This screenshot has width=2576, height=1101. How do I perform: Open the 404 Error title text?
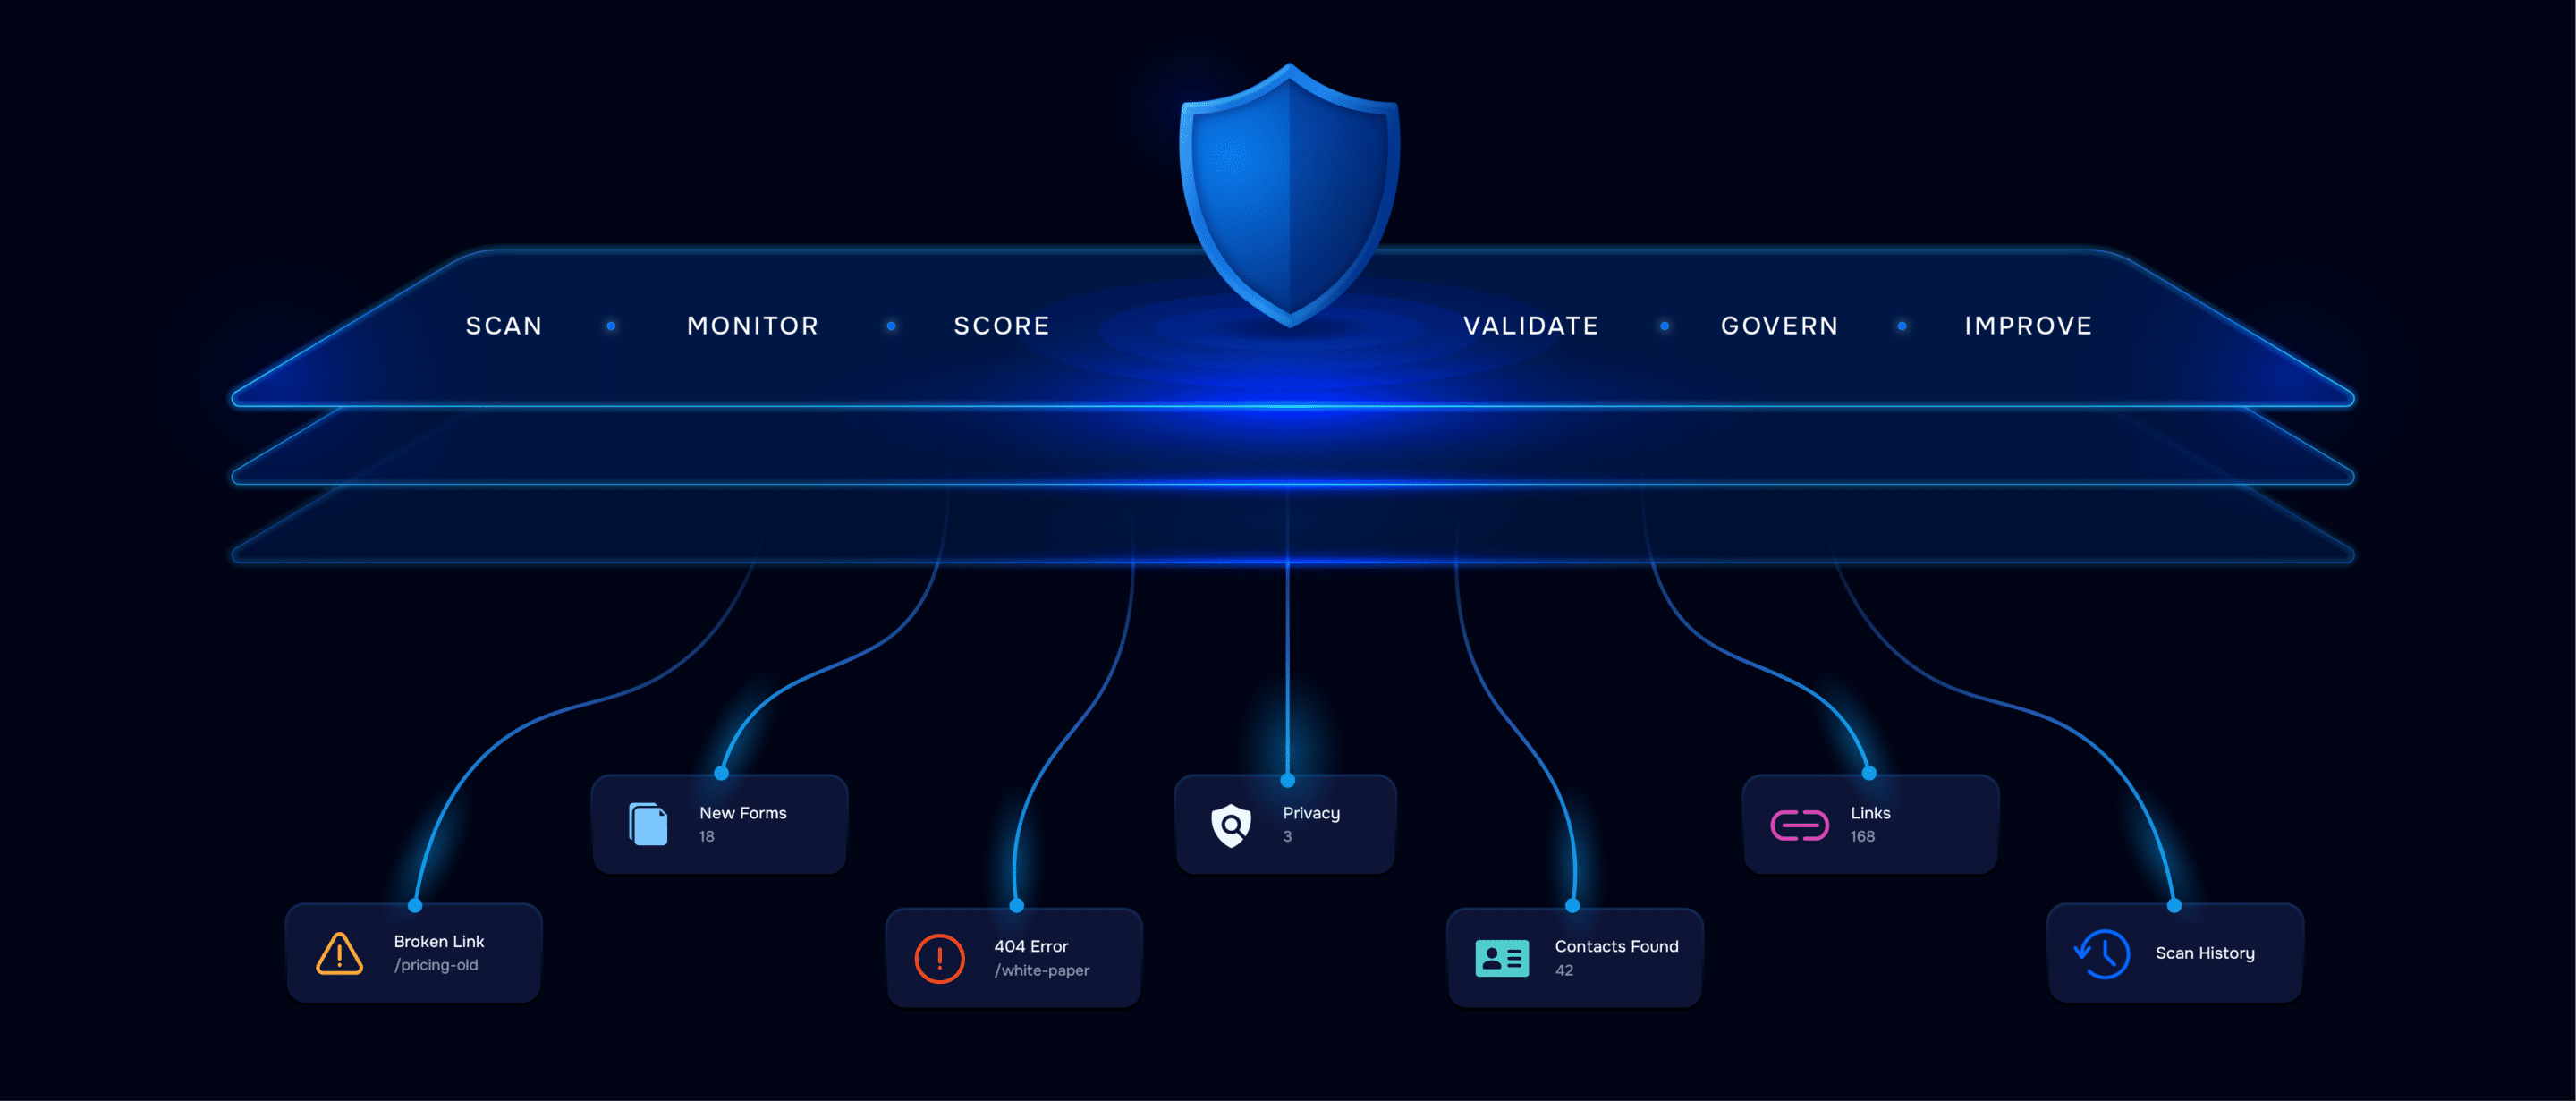(x=1031, y=946)
